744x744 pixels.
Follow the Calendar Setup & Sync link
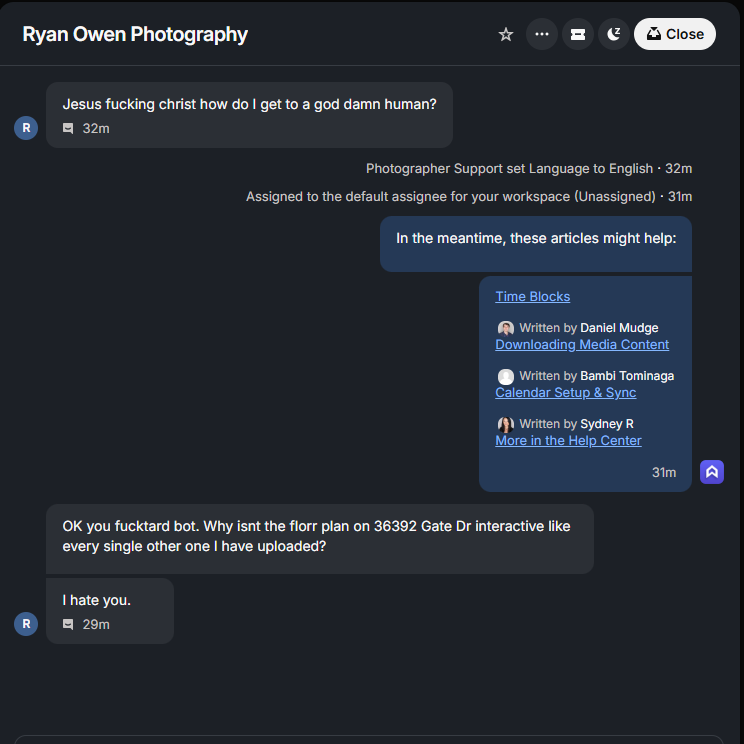[x=565, y=392]
